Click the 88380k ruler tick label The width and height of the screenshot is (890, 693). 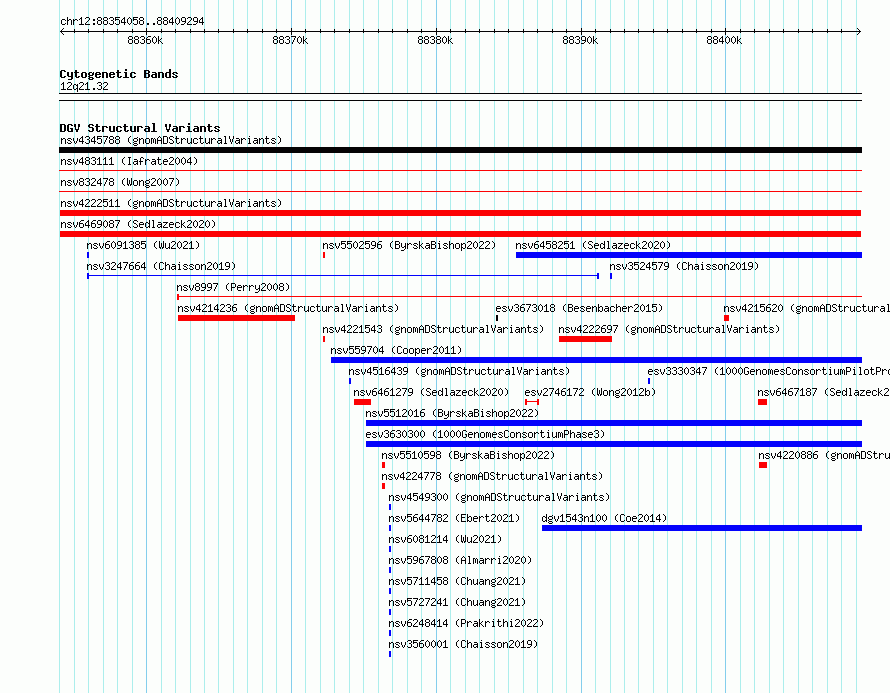[435, 40]
